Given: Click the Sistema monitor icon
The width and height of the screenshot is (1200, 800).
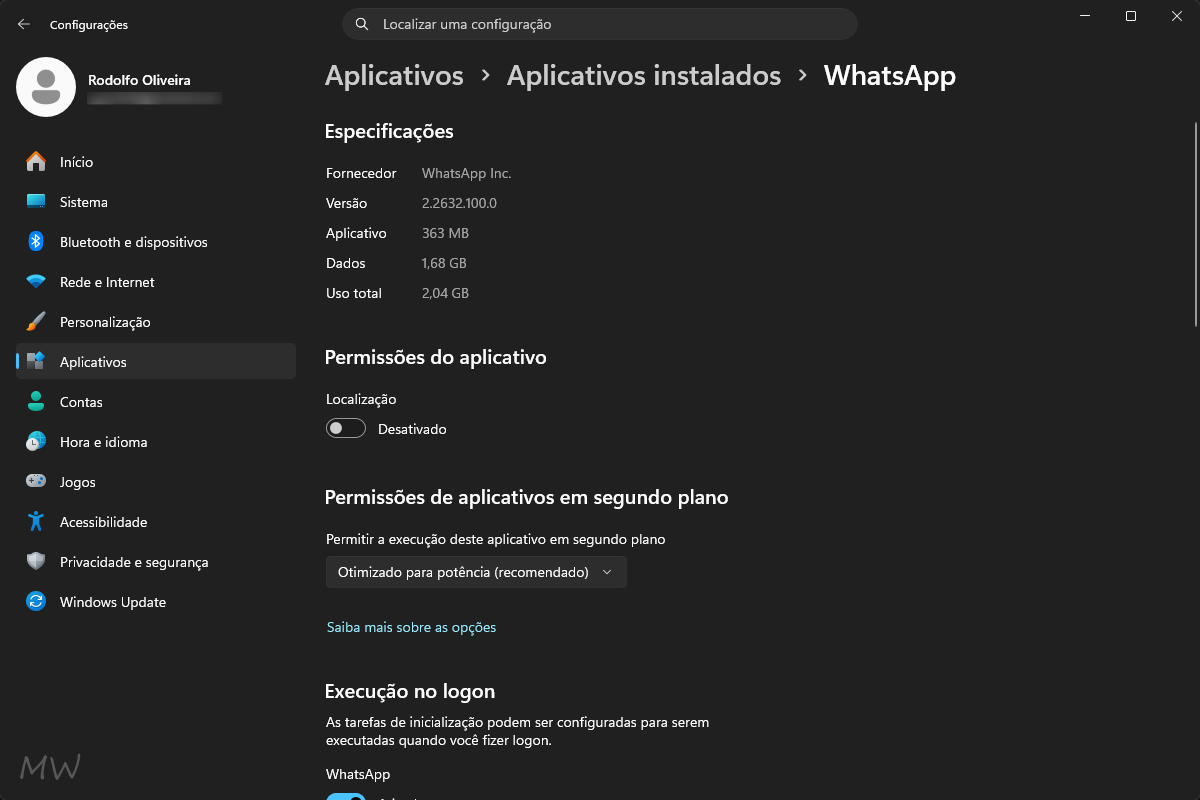Looking at the screenshot, I should point(36,202).
